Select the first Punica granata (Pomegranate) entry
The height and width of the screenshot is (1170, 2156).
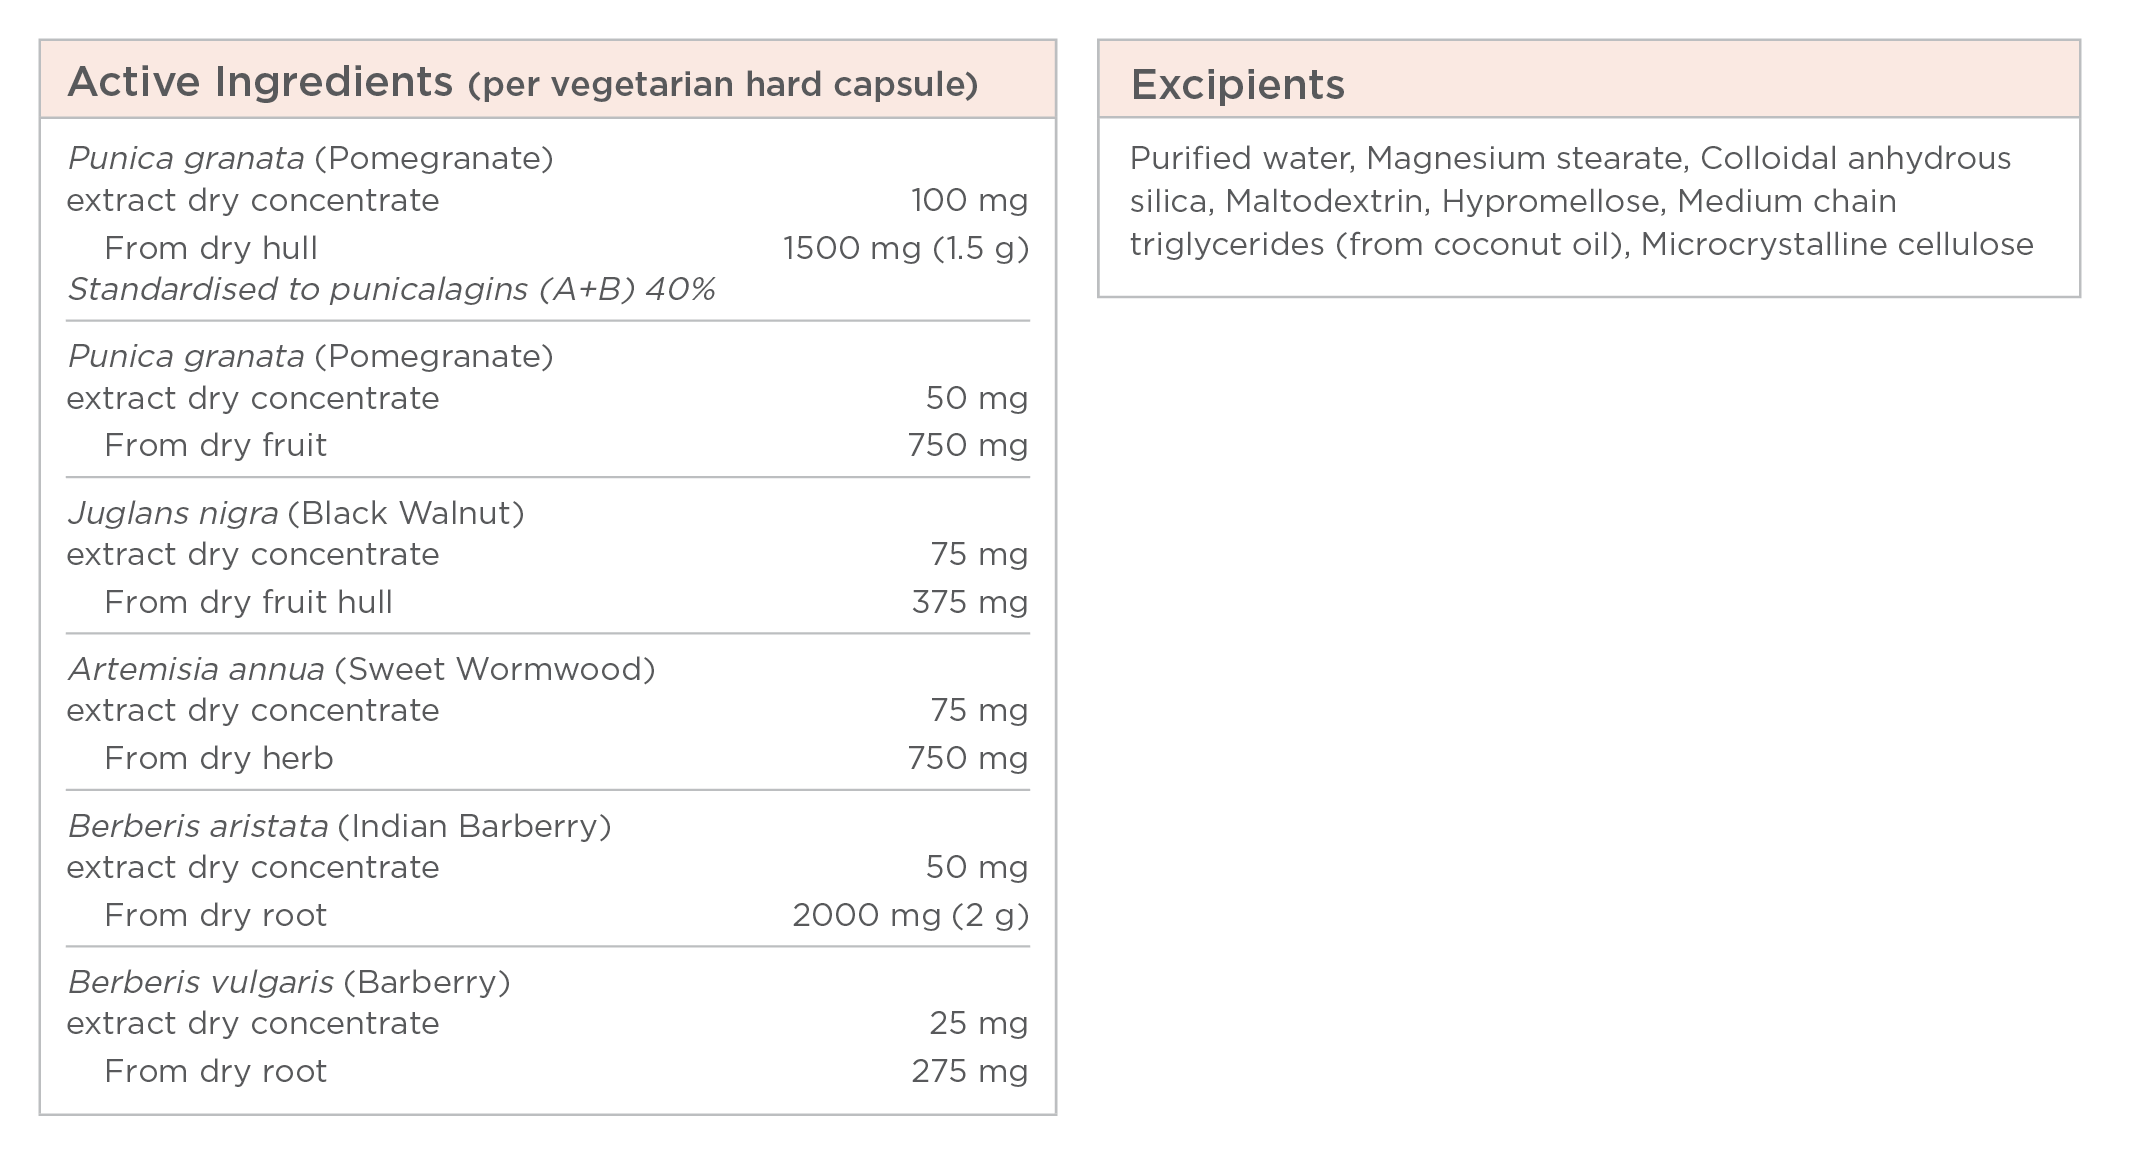(x=310, y=158)
